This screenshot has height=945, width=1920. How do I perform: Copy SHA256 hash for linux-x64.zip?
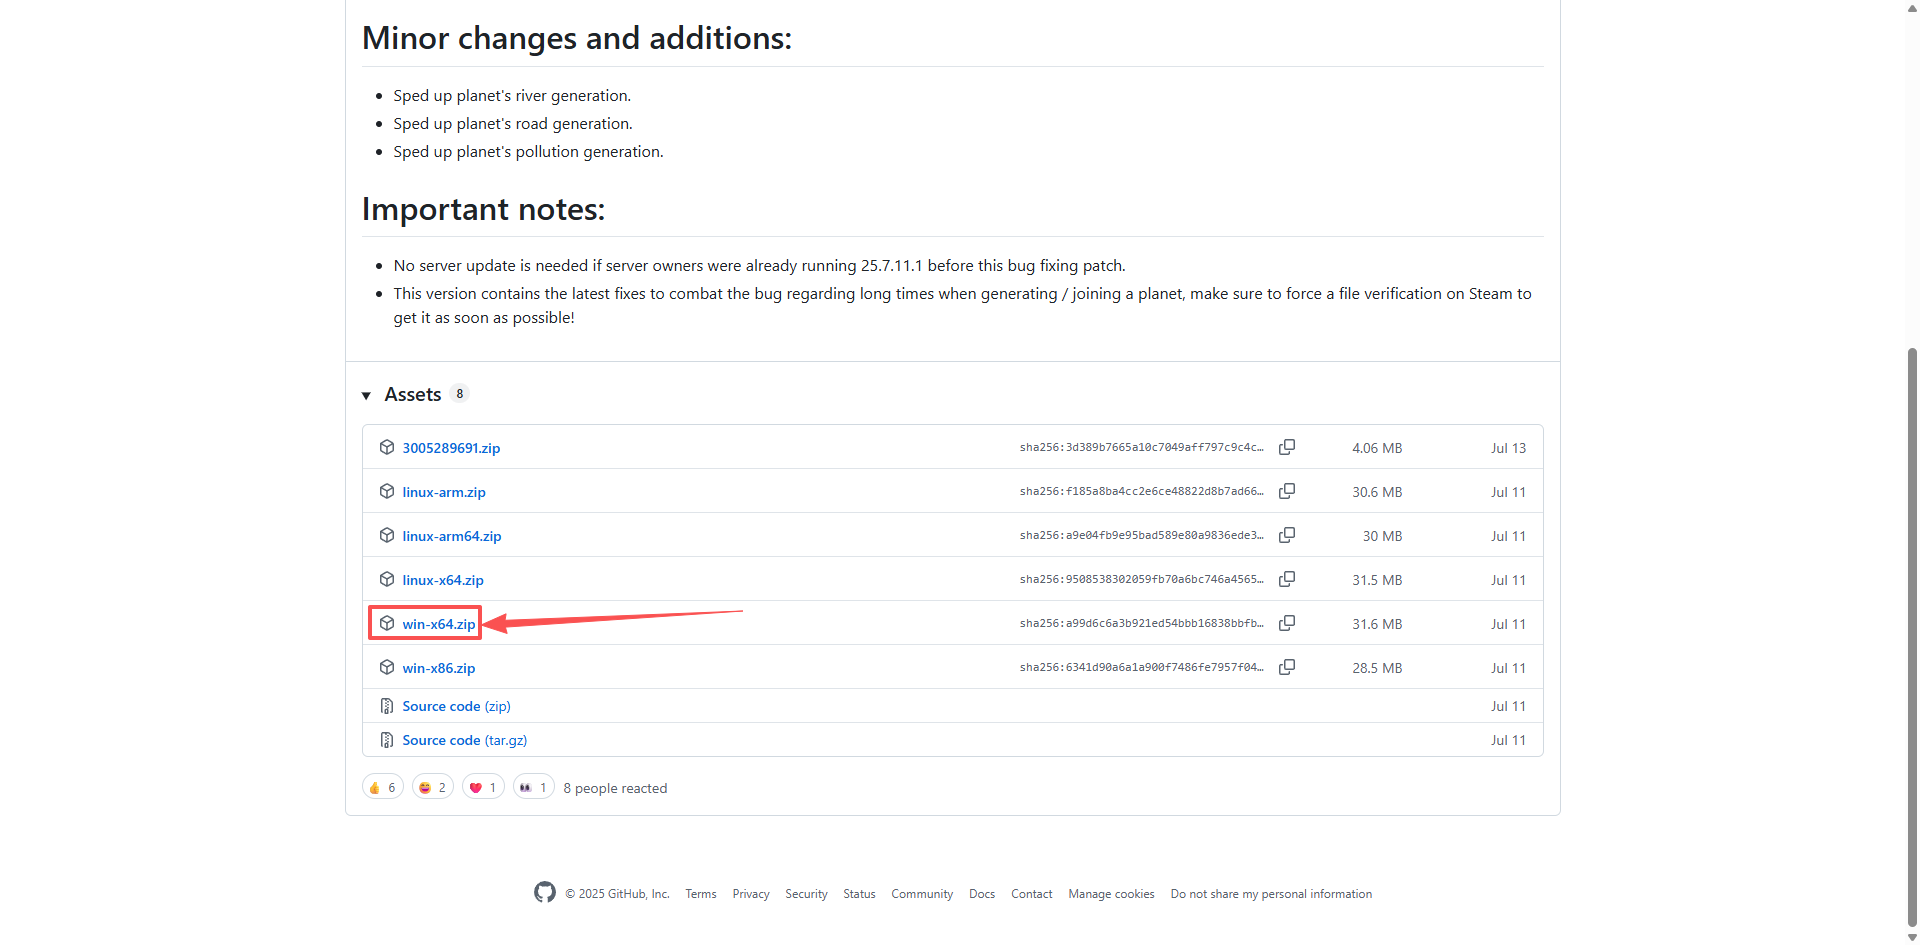coord(1287,579)
